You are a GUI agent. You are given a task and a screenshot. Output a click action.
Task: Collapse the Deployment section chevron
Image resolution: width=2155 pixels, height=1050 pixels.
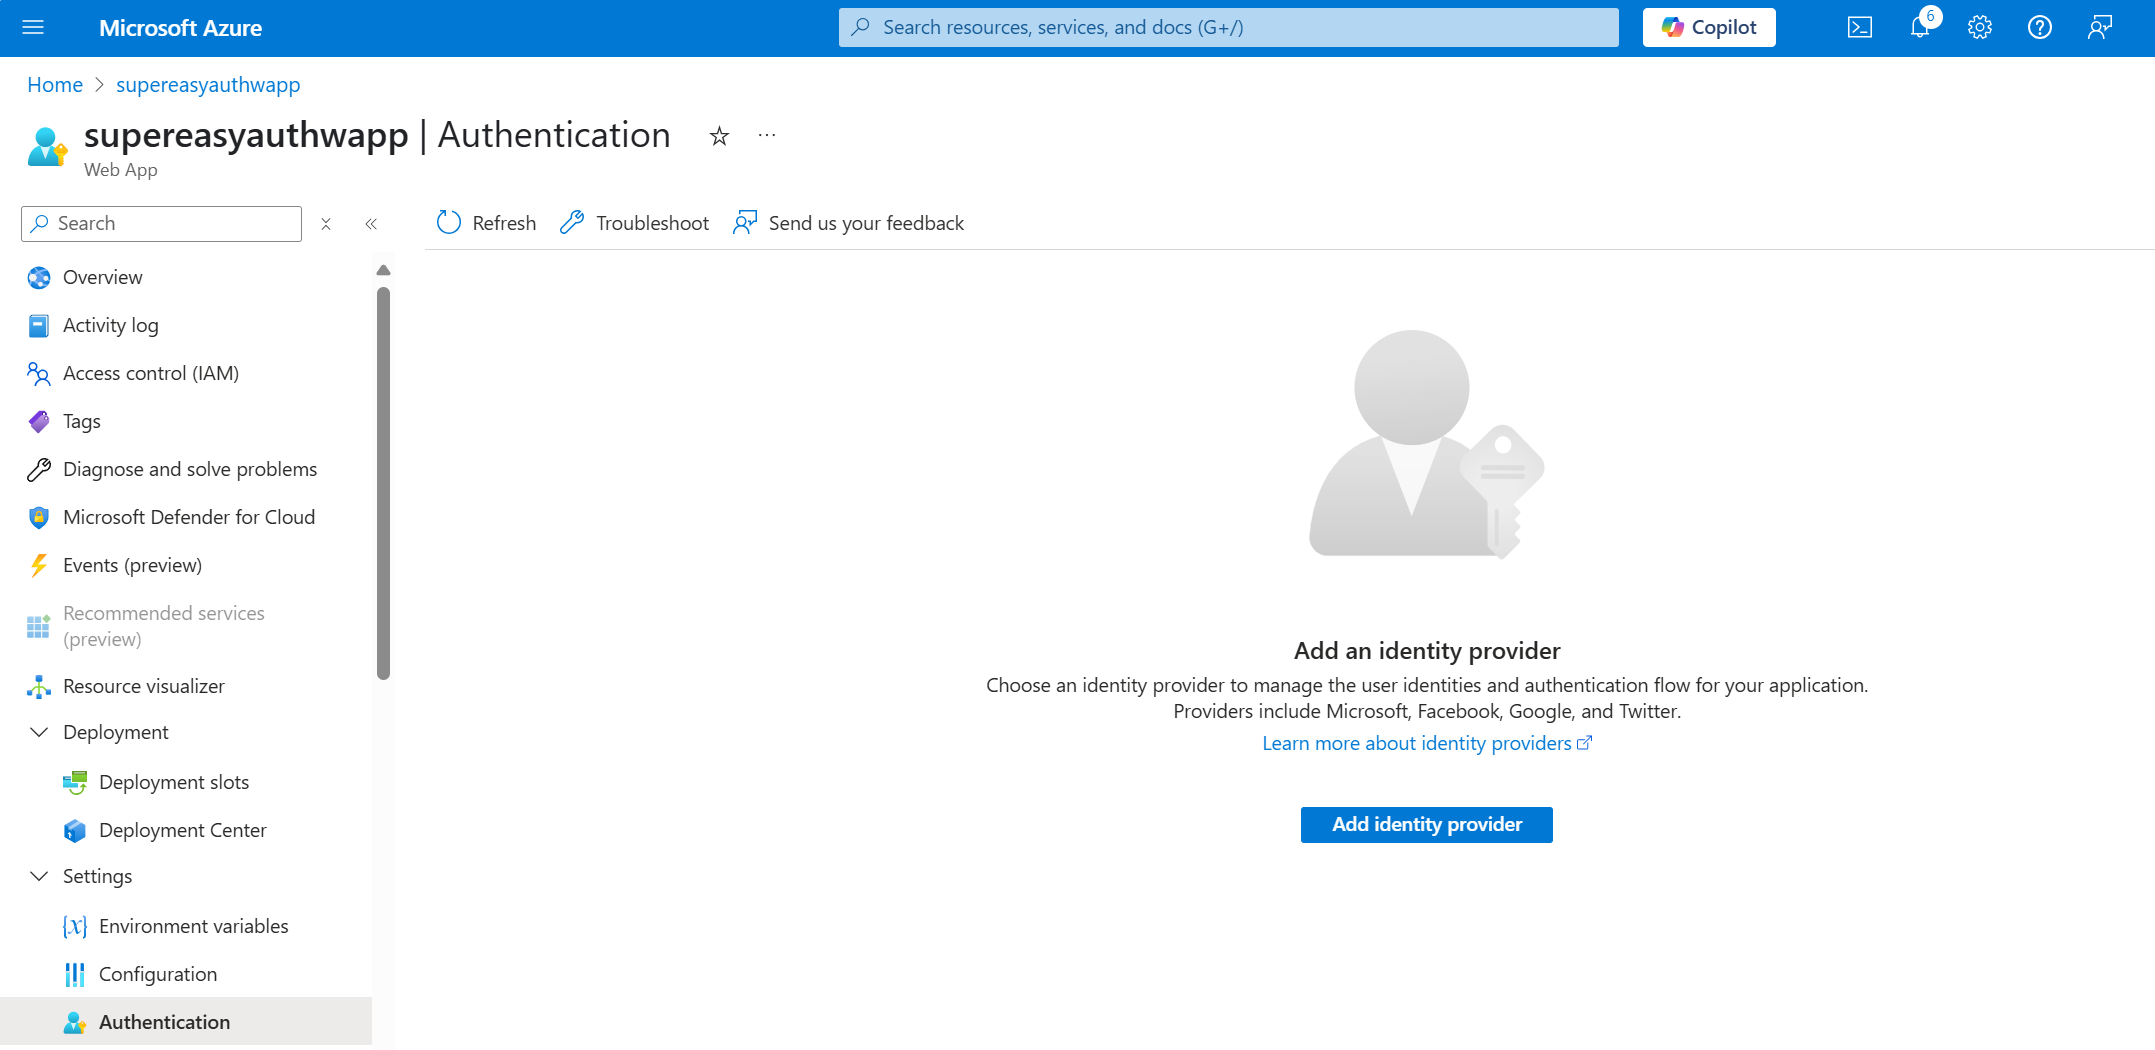tap(39, 732)
